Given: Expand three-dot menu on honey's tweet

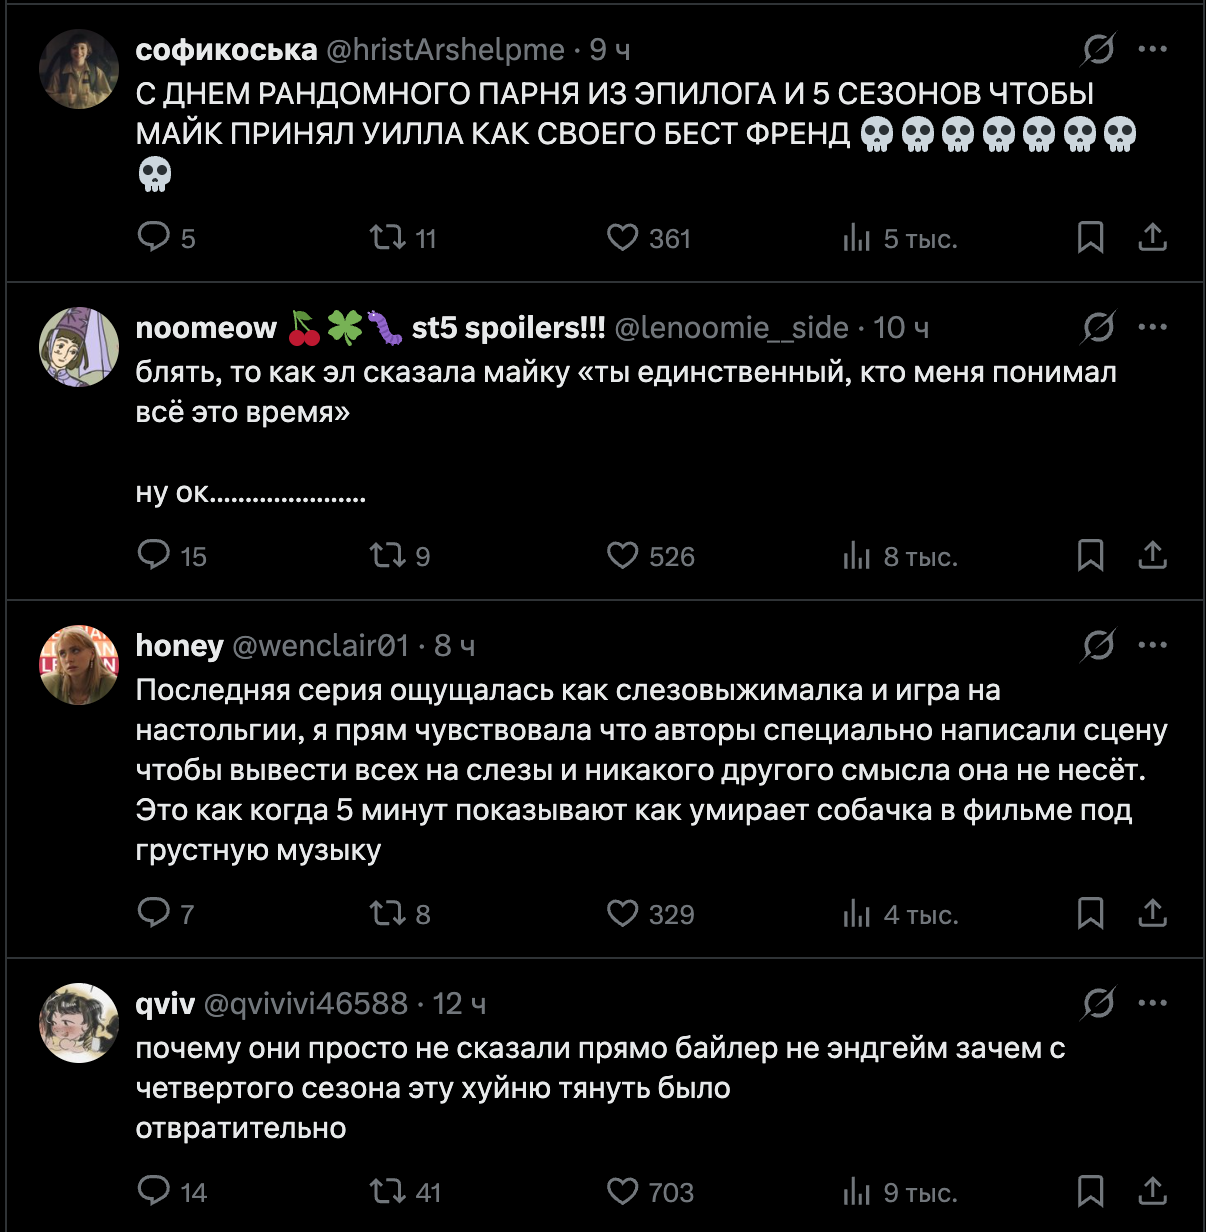Looking at the screenshot, I should (1153, 645).
